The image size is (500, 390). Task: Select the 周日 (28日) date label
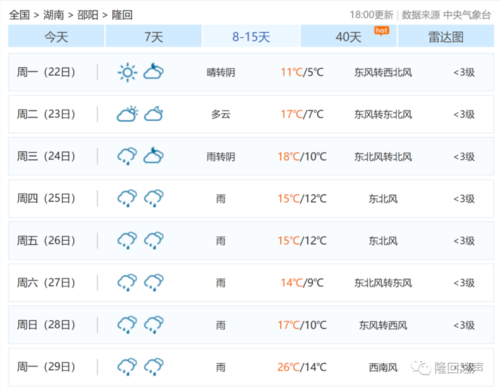[46, 325]
